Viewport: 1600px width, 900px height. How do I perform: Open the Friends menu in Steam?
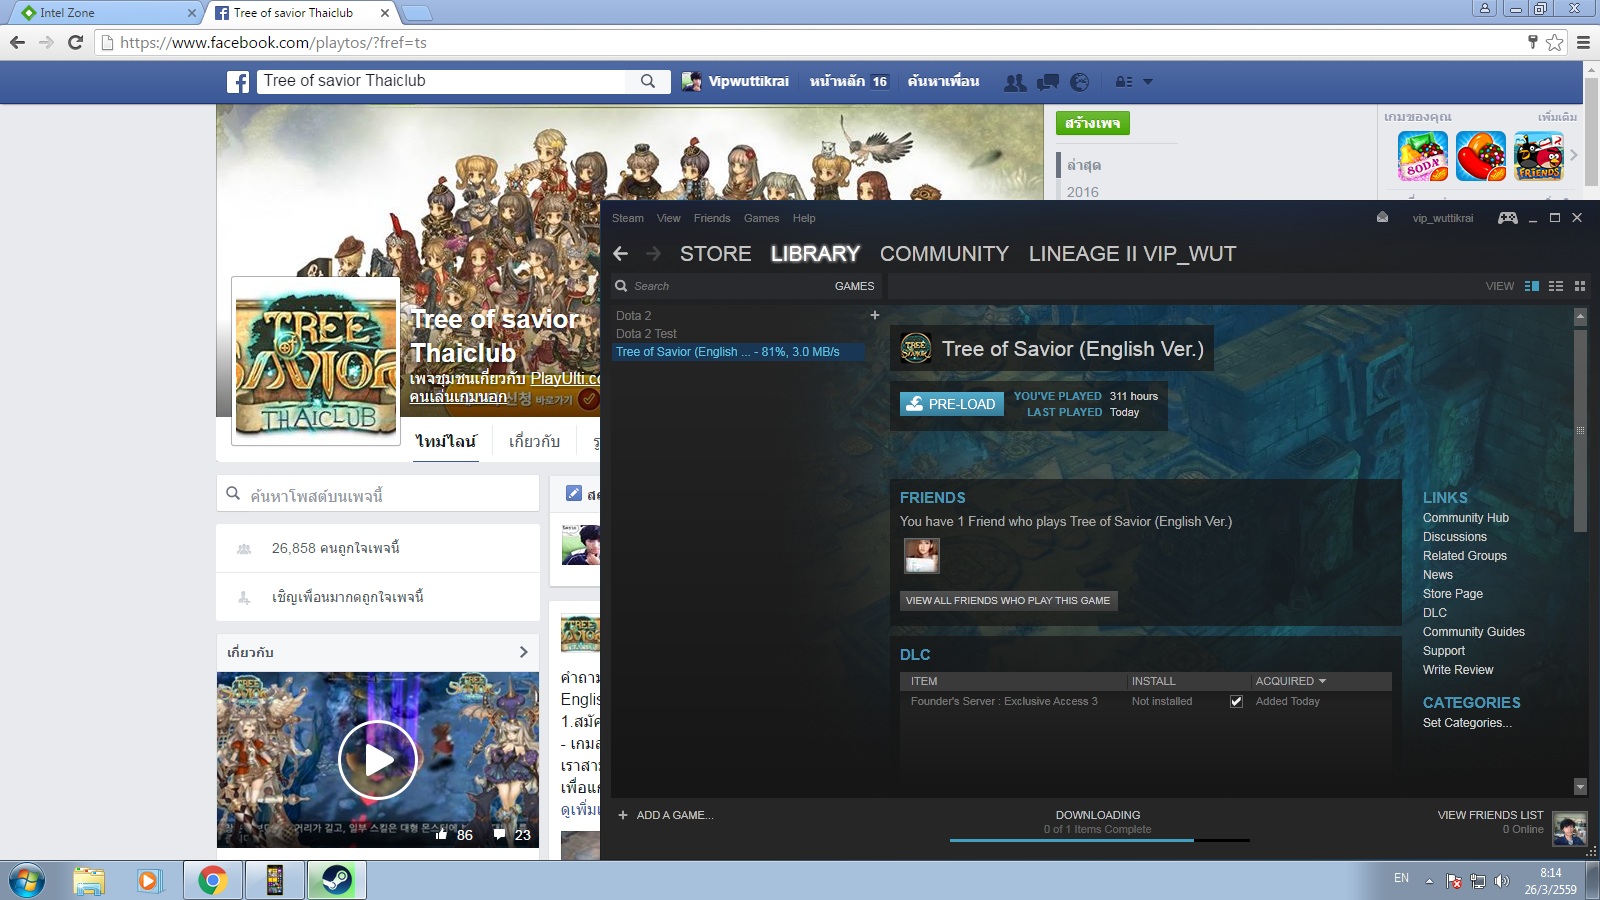click(712, 218)
